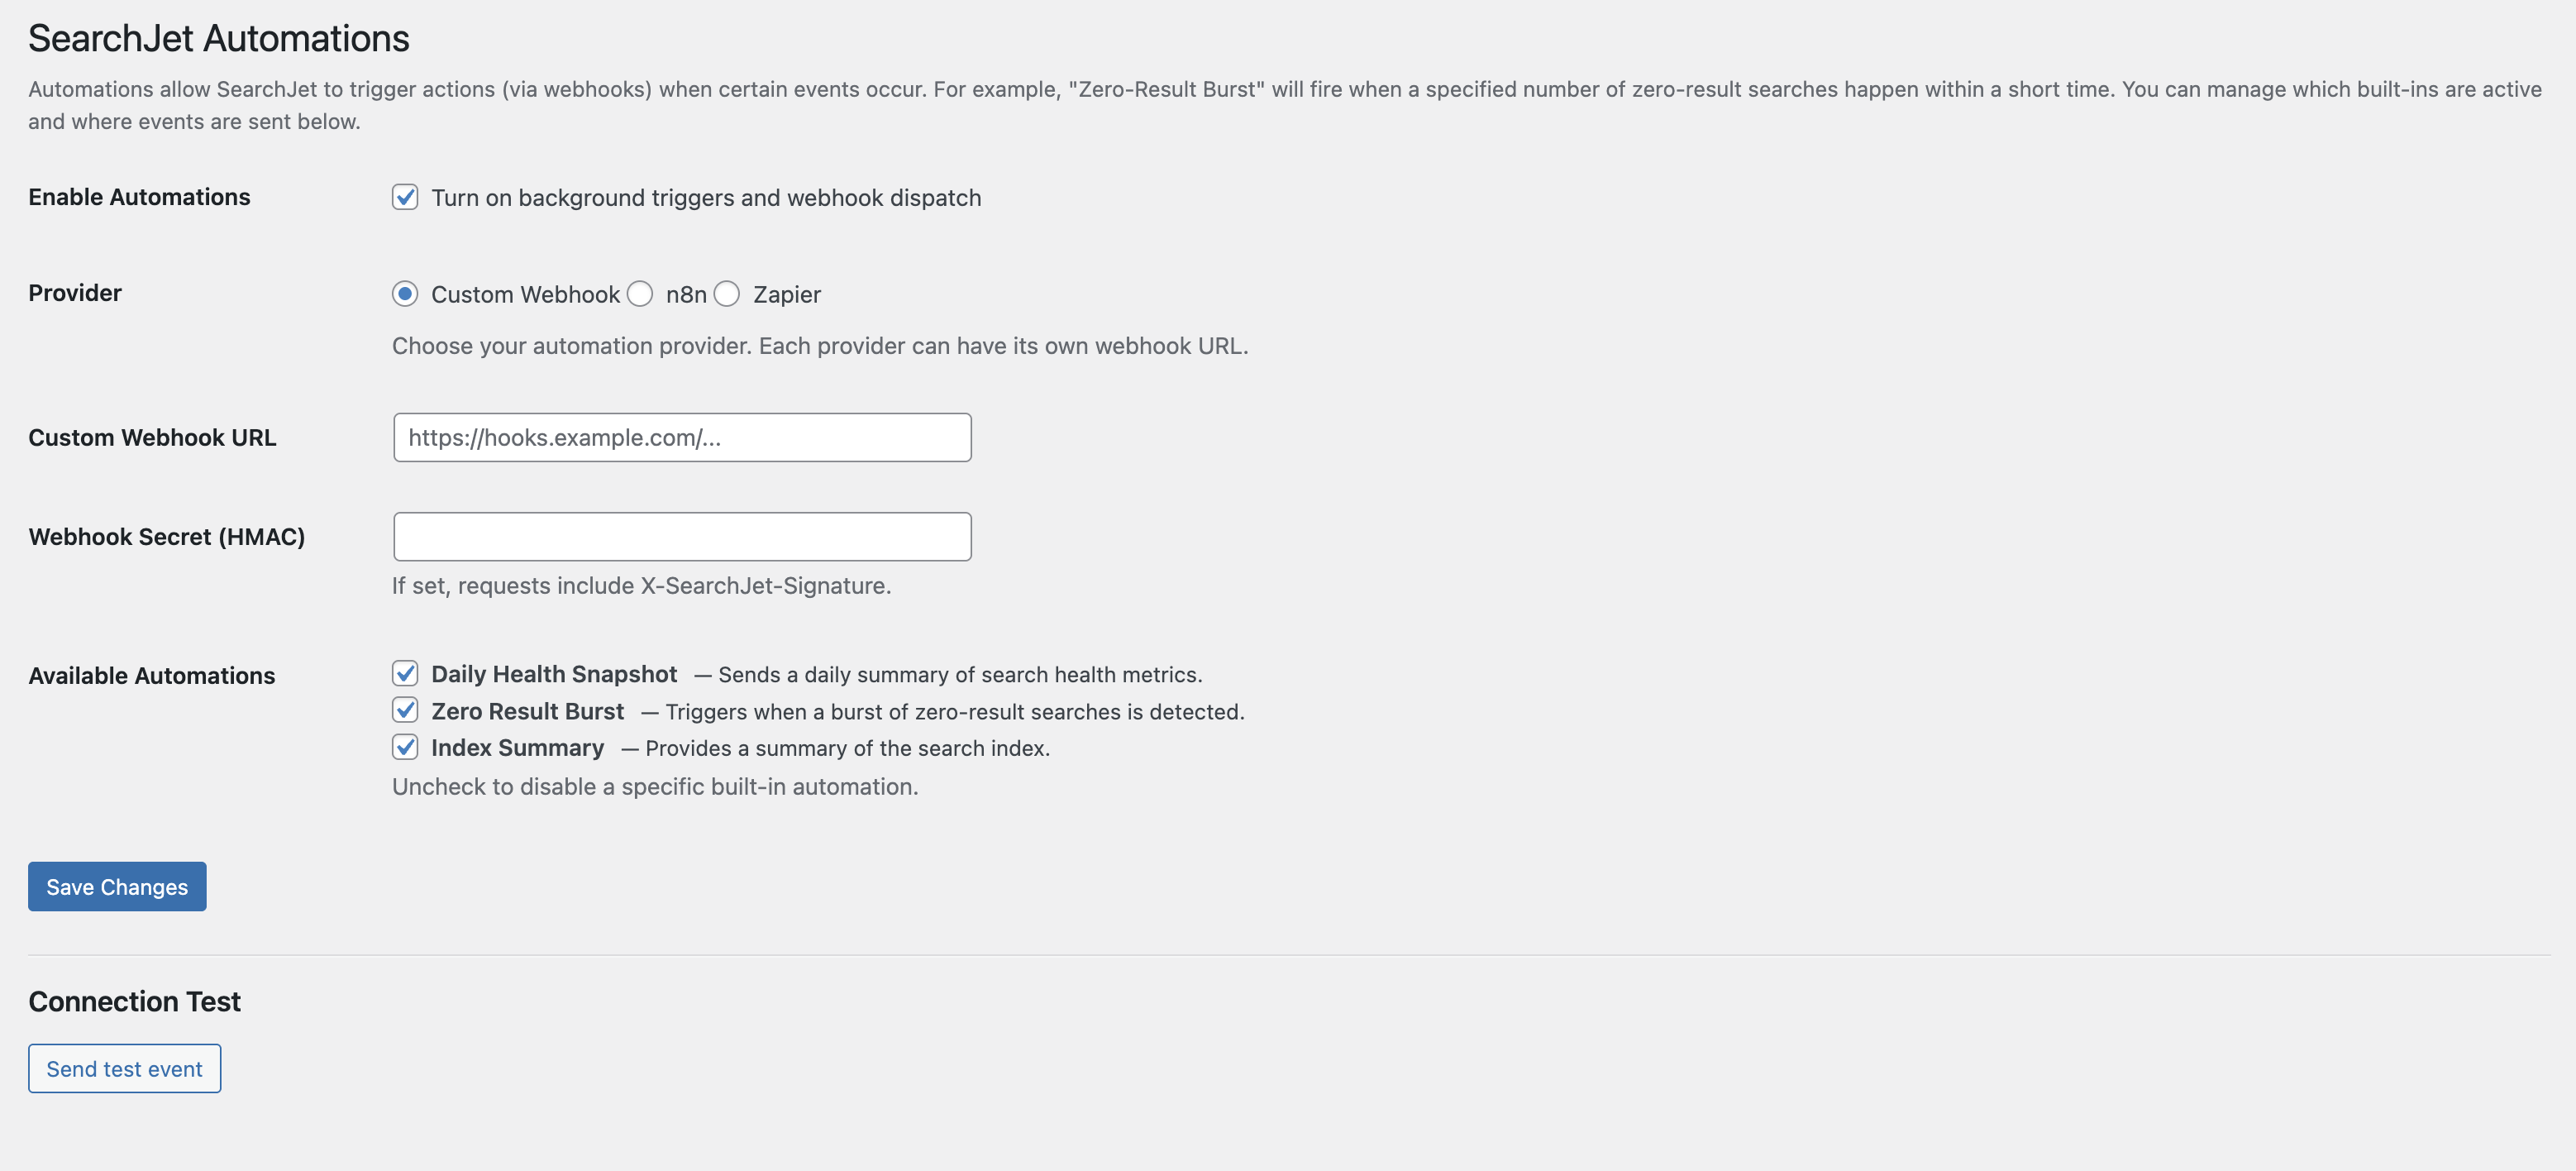Uncheck the Daily Health Snapshot checkbox
This screenshot has width=2576, height=1171.
click(405, 674)
